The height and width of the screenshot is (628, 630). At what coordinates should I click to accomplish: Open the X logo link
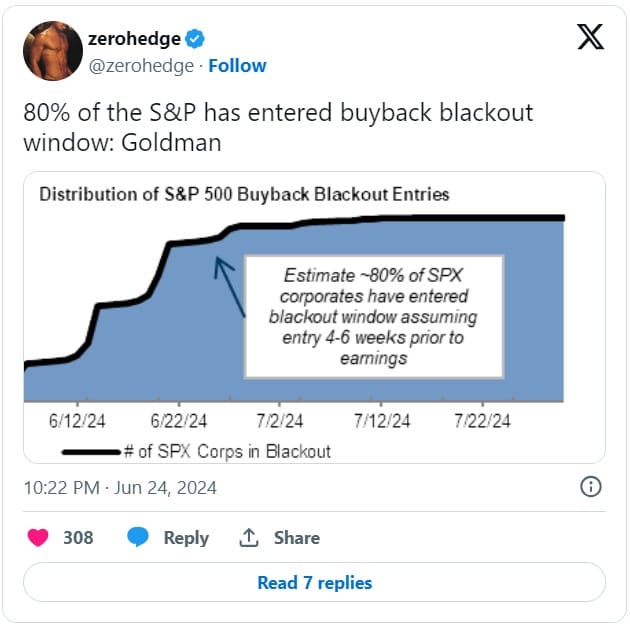pyautogui.click(x=590, y=37)
